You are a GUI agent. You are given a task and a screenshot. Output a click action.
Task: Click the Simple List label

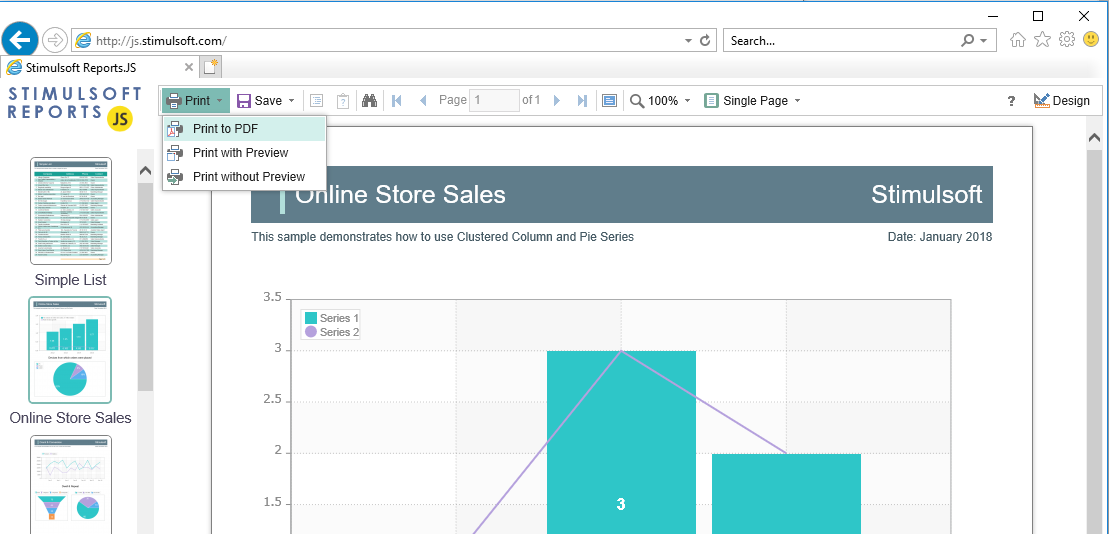point(71,280)
